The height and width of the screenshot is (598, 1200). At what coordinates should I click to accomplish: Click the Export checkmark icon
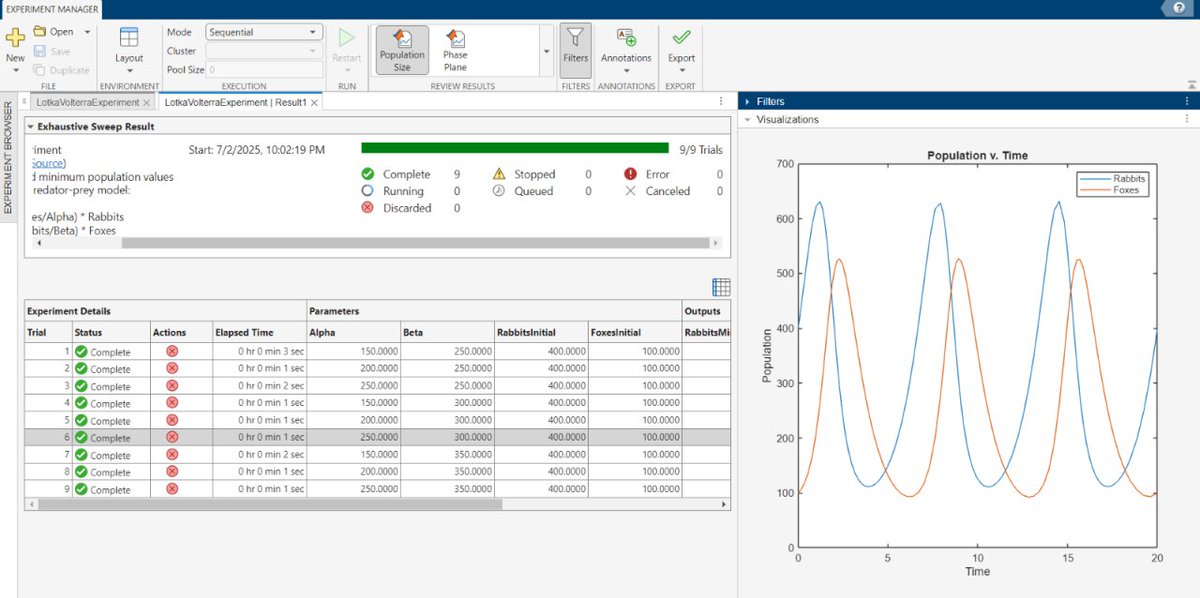[x=682, y=38]
